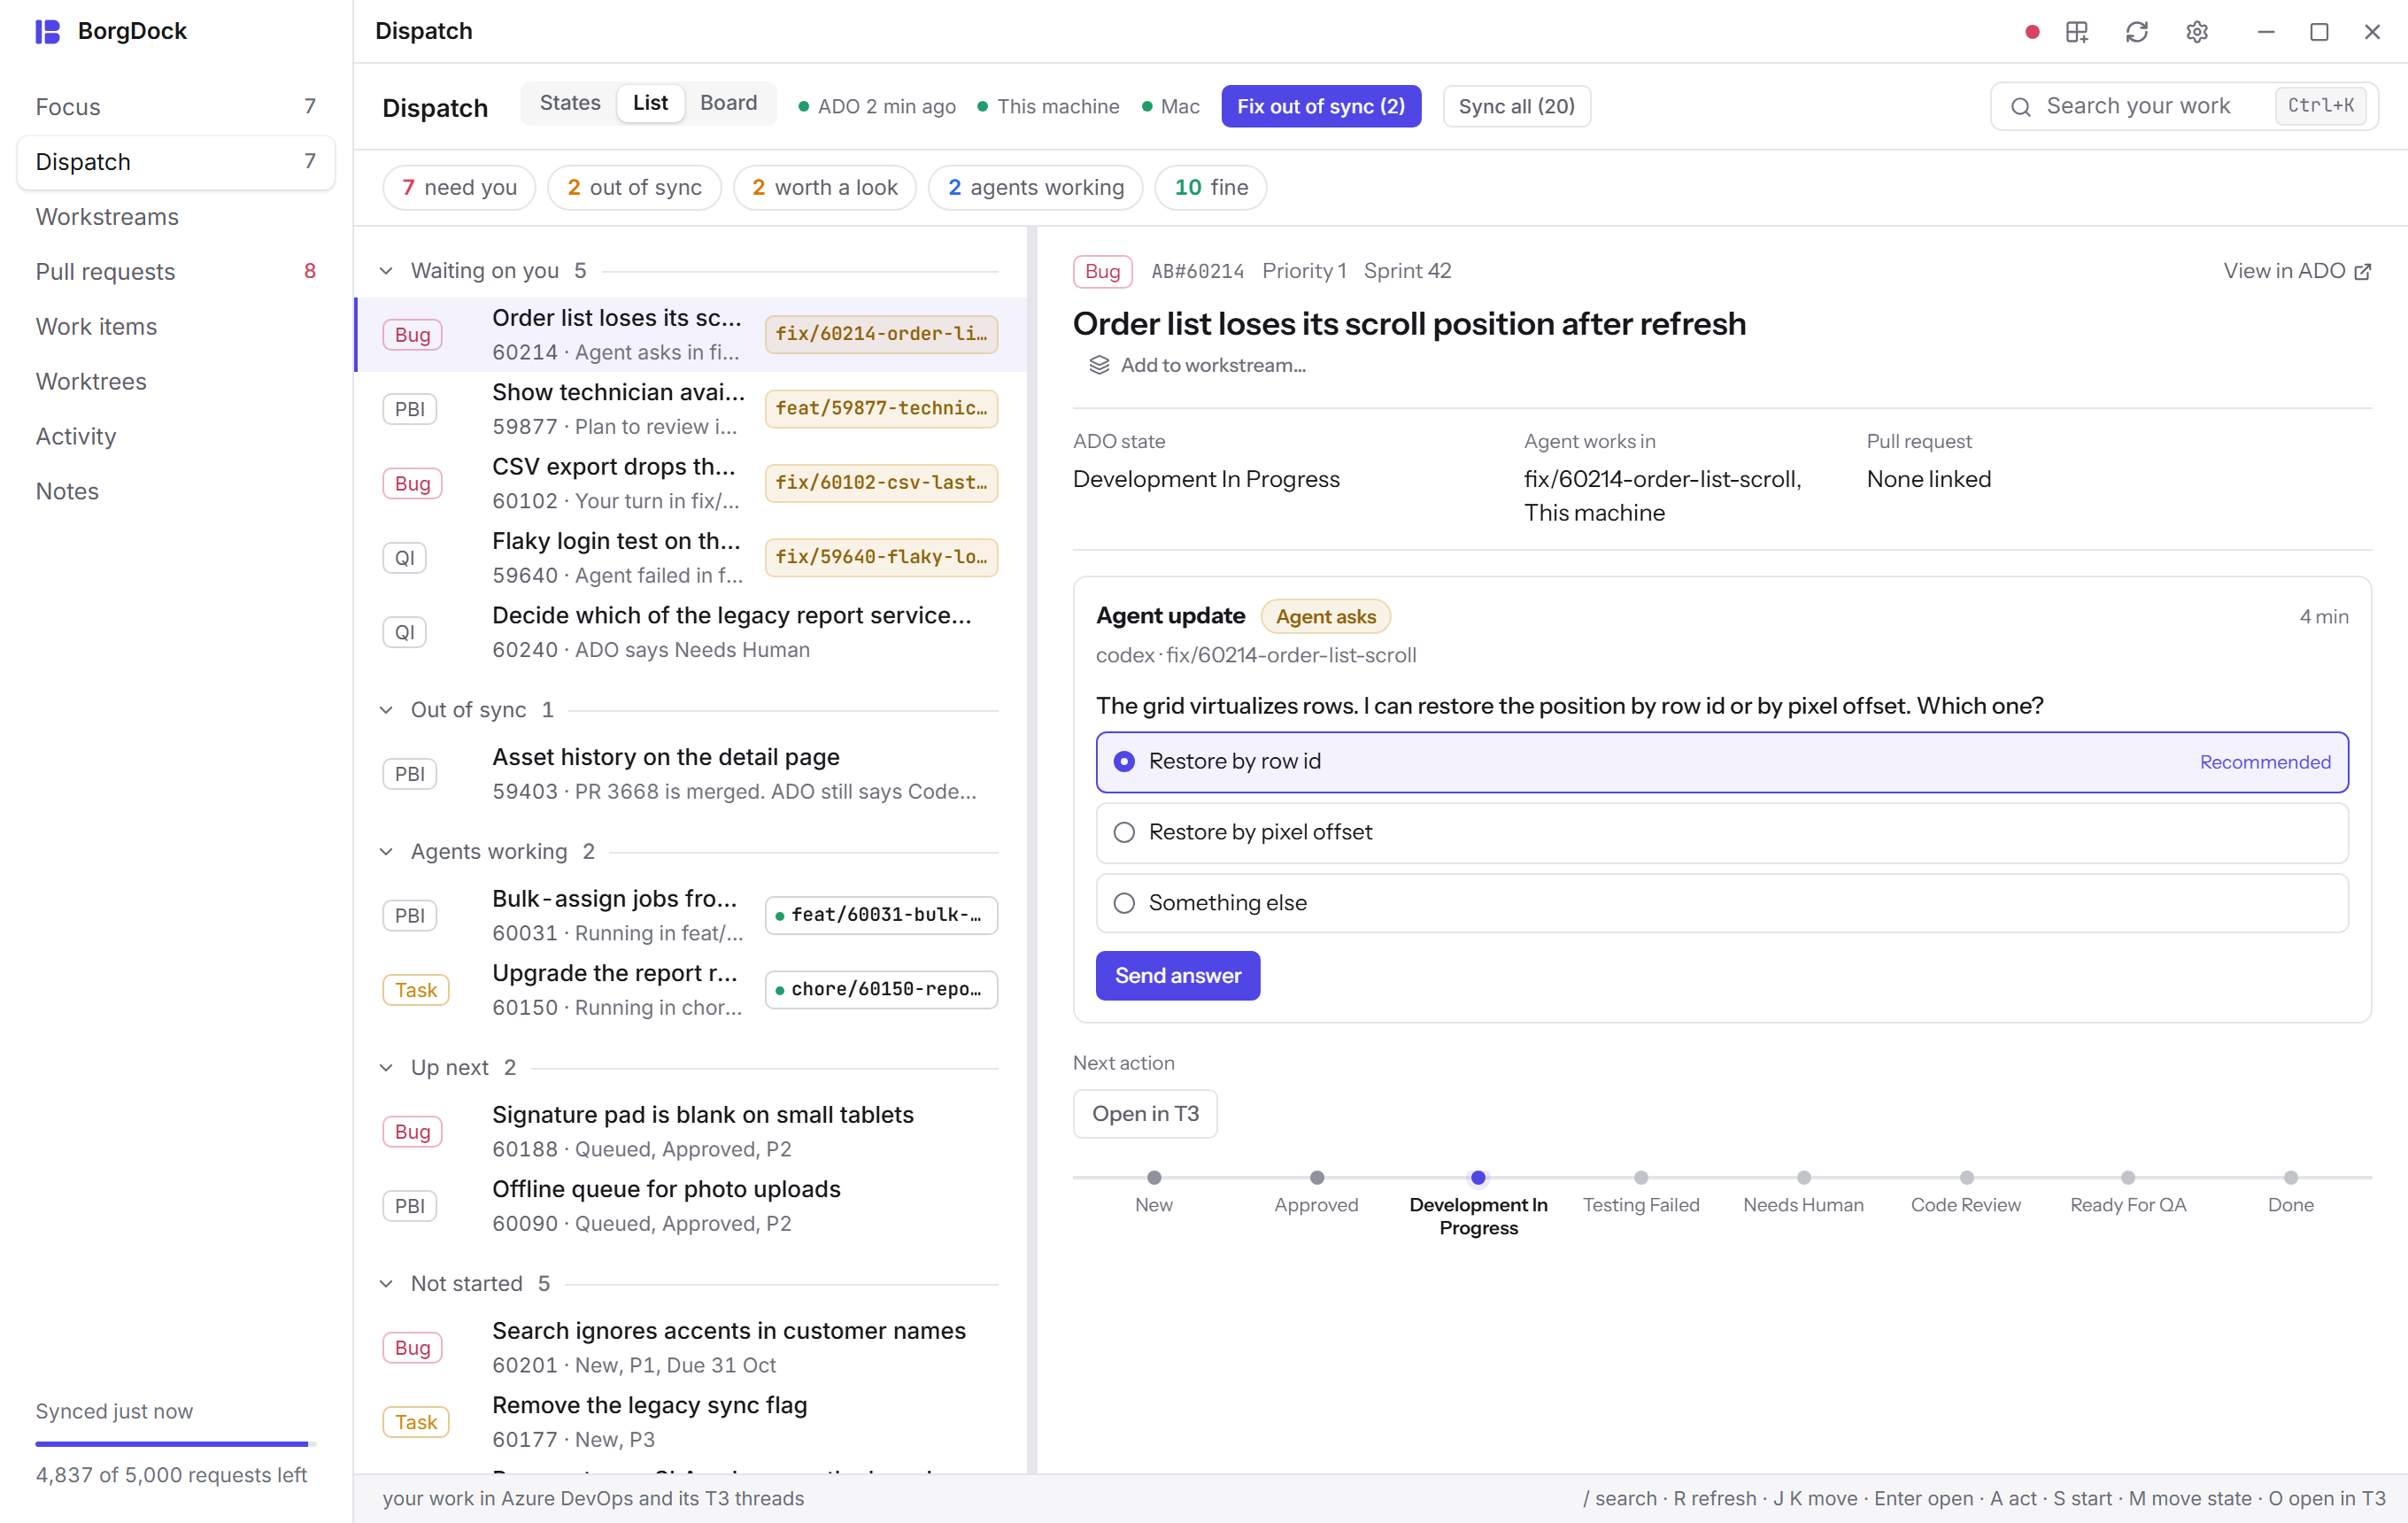Click the BorgDock logo icon
This screenshot has height=1523, width=2408.
[x=47, y=31]
